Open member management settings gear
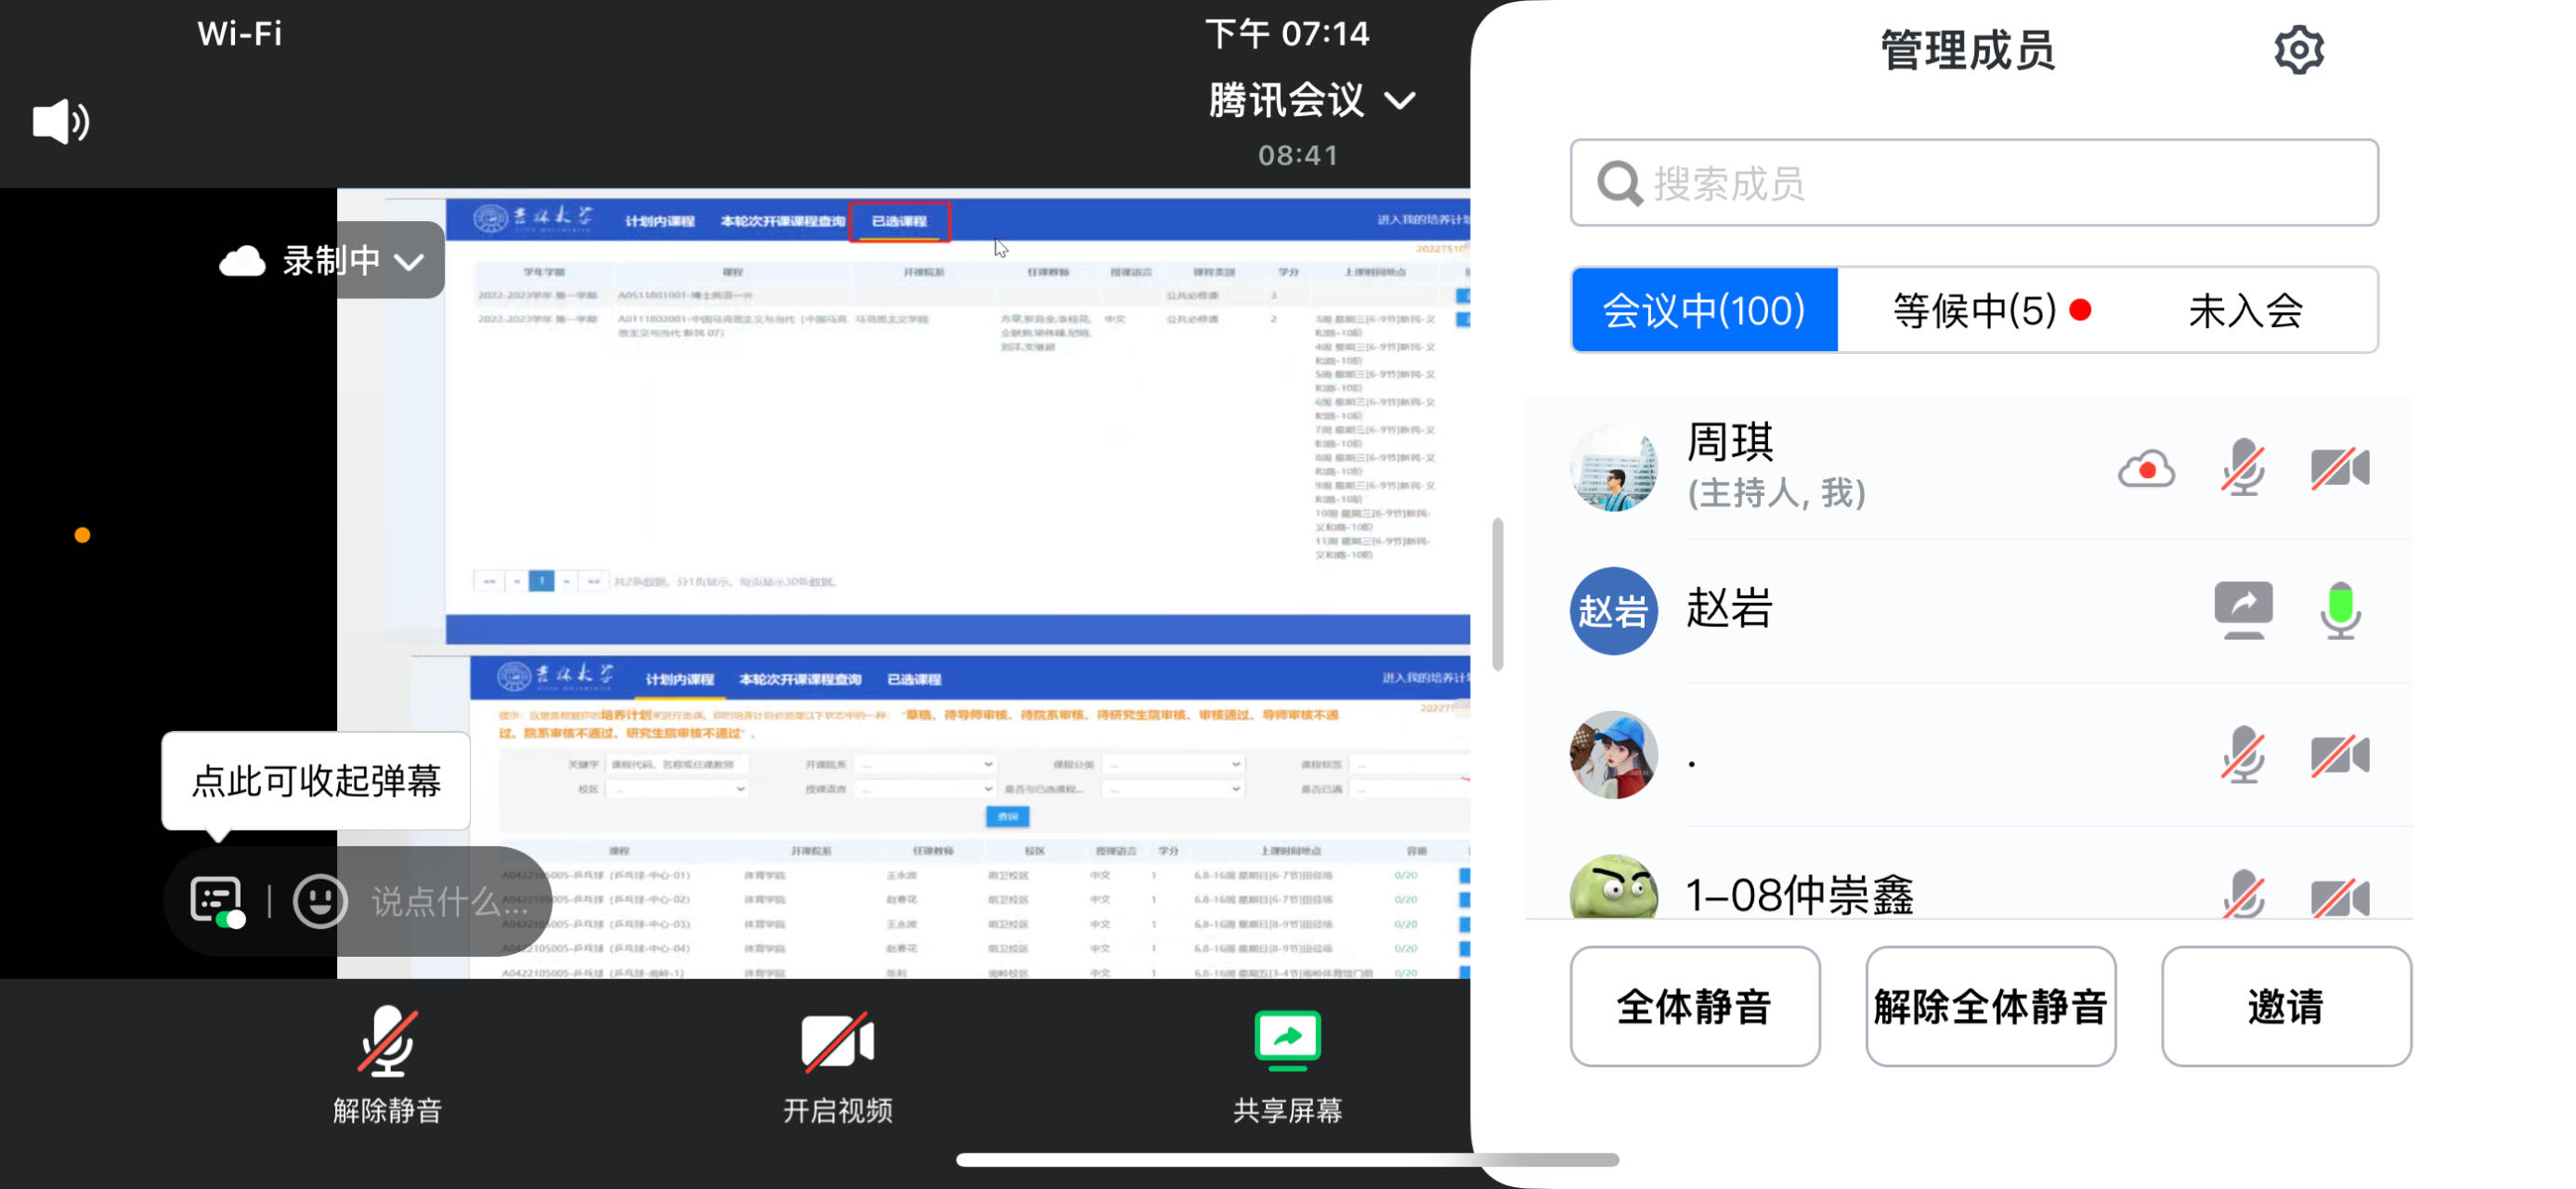Image resolution: width=2576 pixels, height=1189 pixels. coord(2298,50)
